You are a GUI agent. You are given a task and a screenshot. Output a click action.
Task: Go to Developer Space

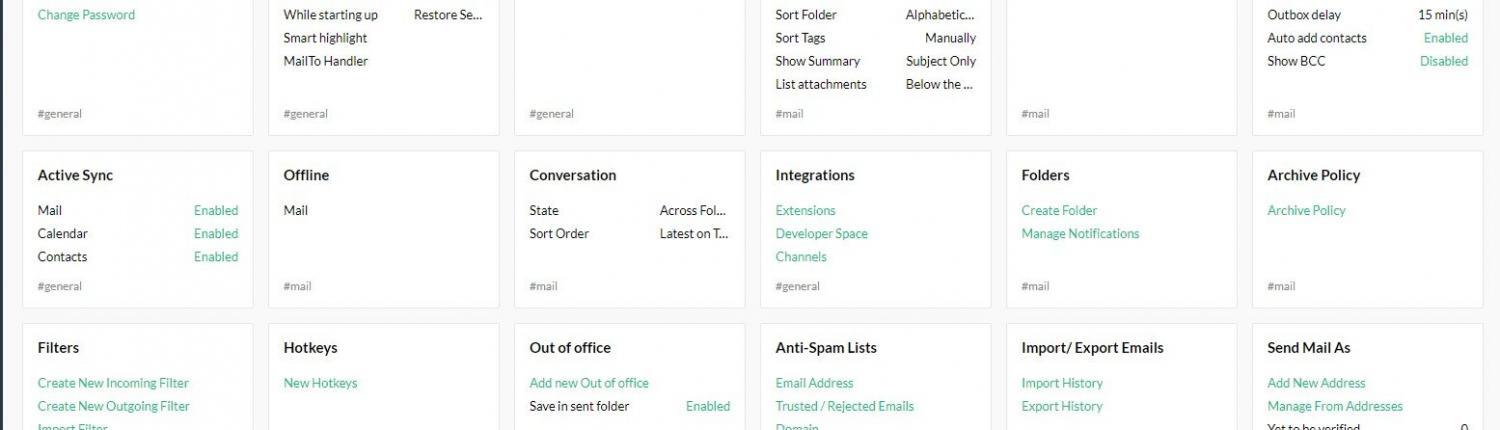(x=821, y=234)
